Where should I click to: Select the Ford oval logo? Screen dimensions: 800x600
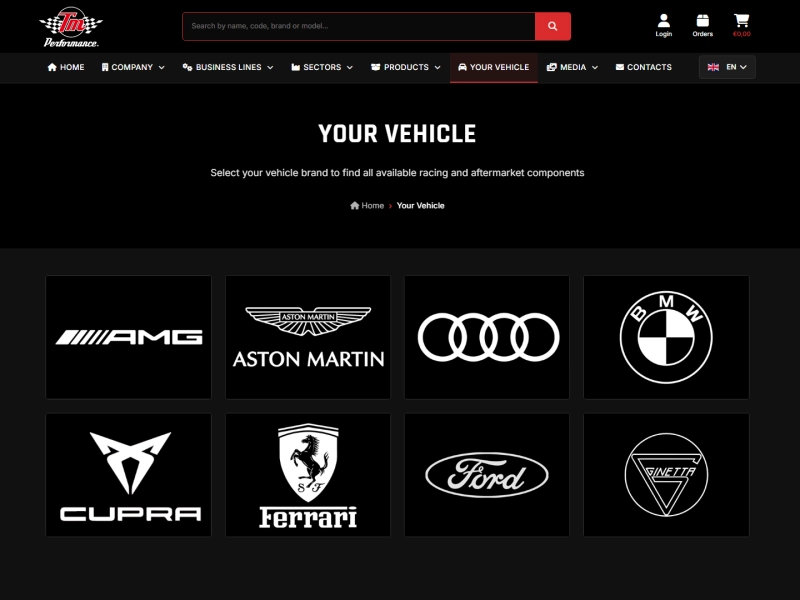[x=487, y=475]
